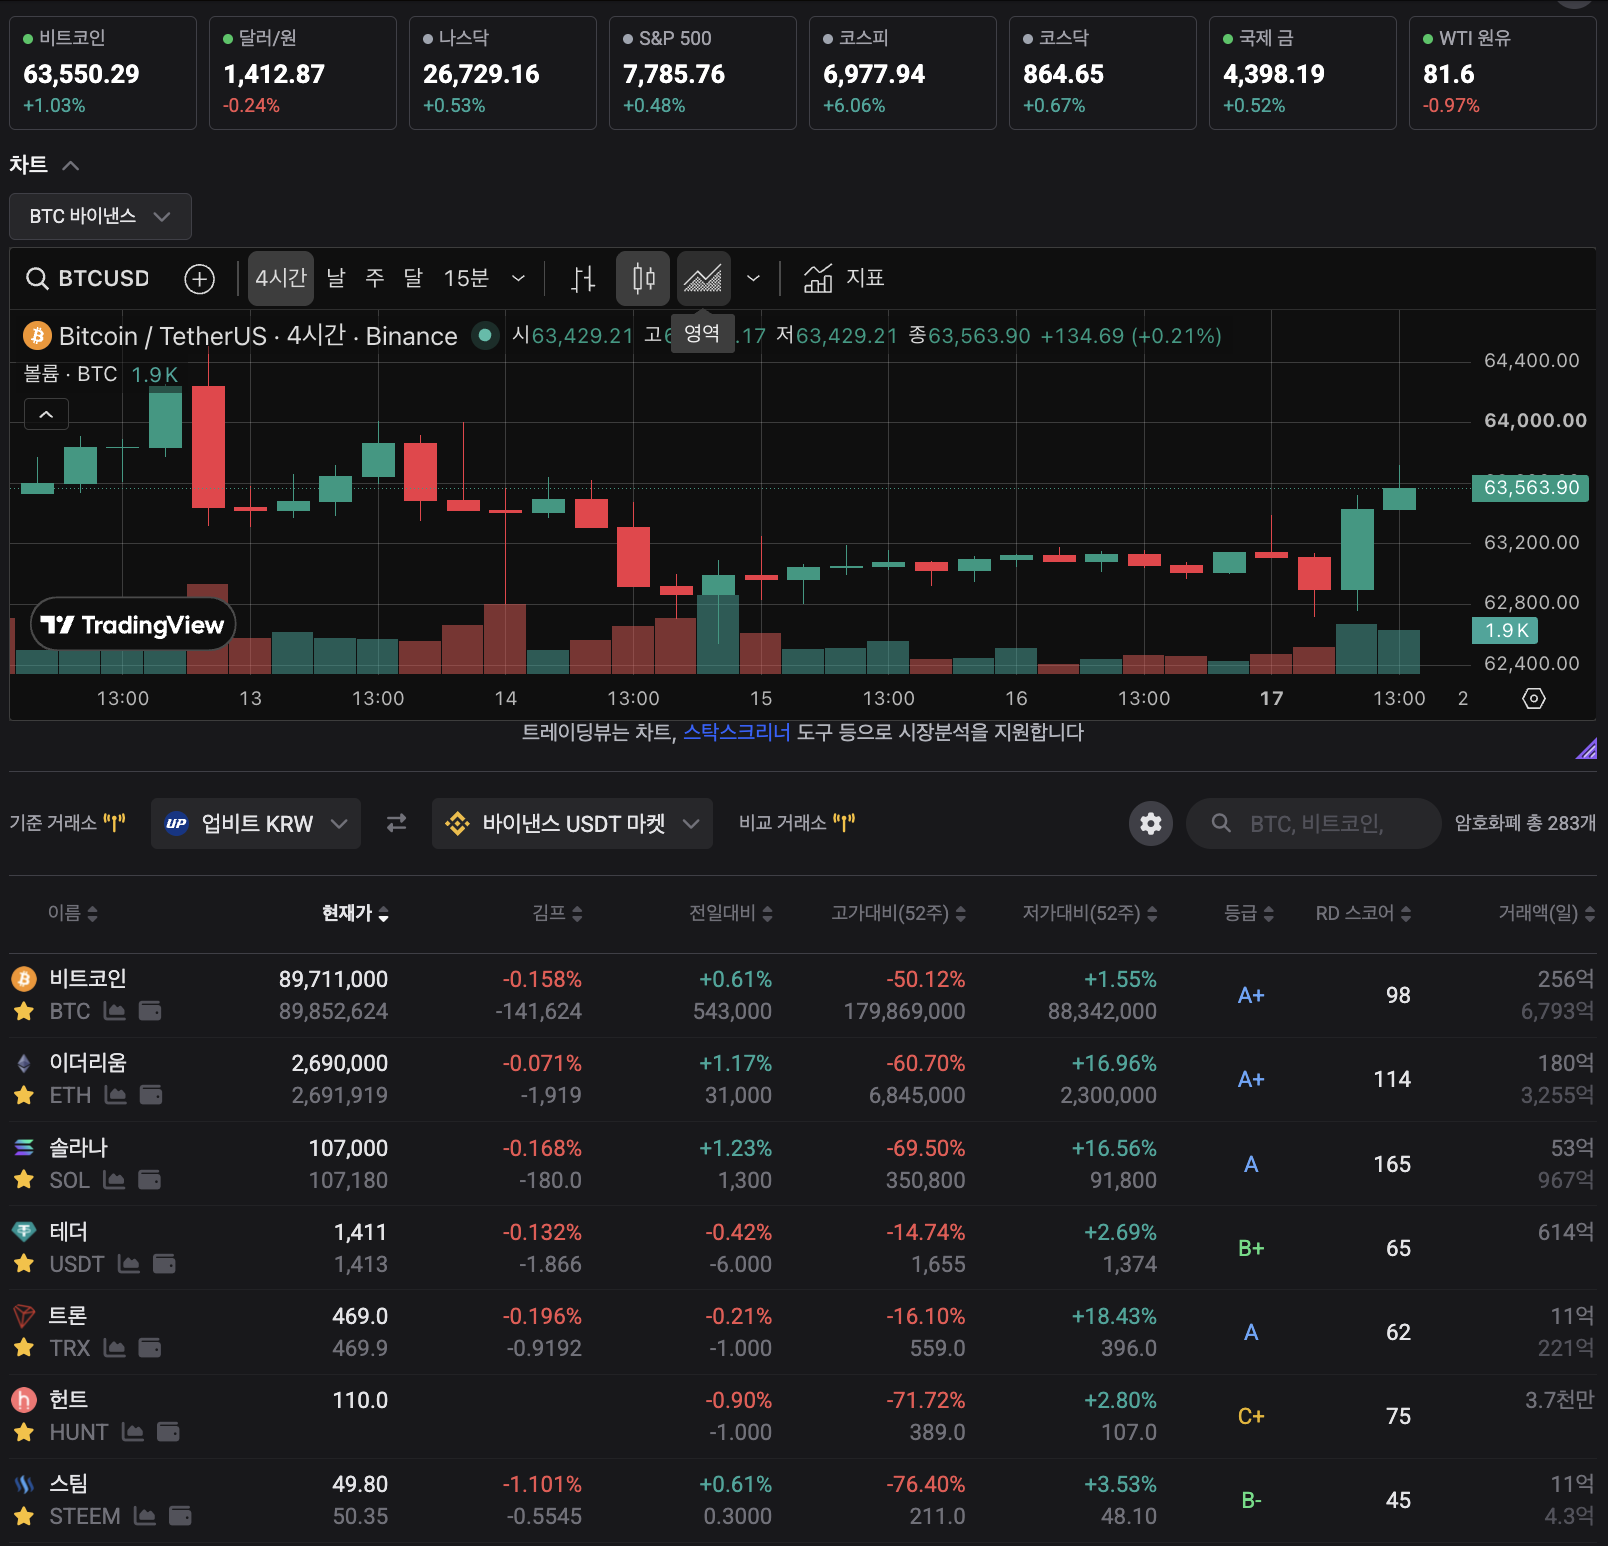
Task: Sort by 저가대비(52주) column
Action: (x=1089, y=913)
